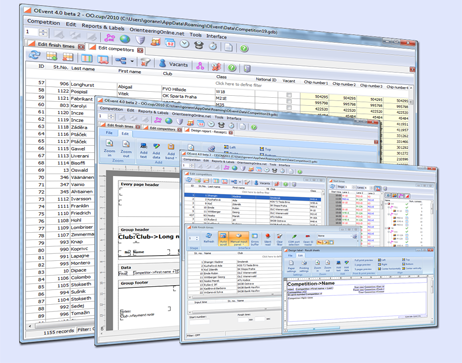
Task: Click the globe icon in main toolbar
Action: tap(125, 39)
